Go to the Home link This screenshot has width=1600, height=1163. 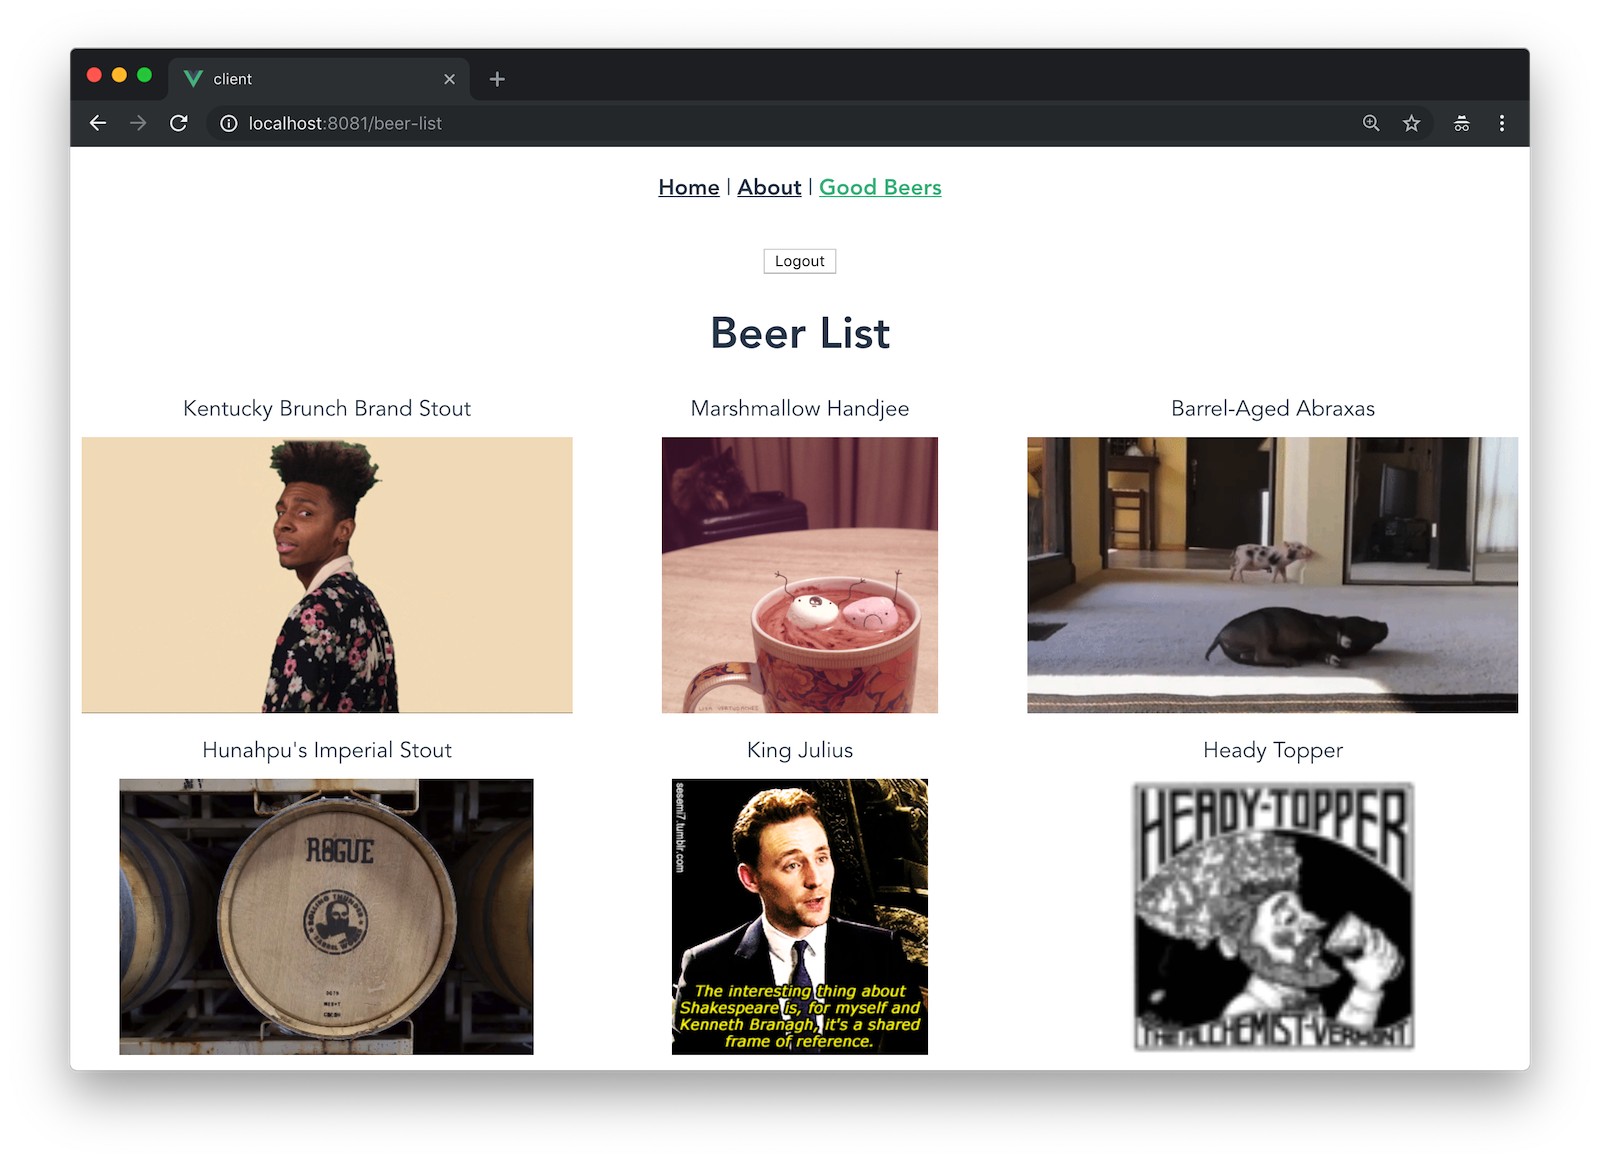[x=688, y=187]
